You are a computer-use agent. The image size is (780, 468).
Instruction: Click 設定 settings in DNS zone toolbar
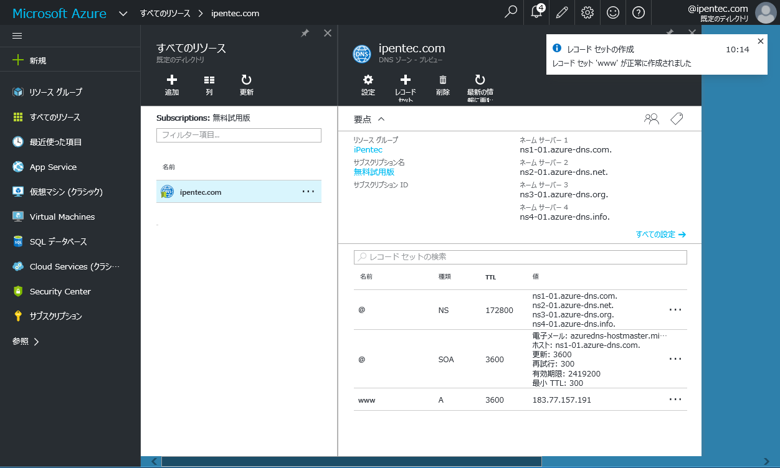click(368, 85)
